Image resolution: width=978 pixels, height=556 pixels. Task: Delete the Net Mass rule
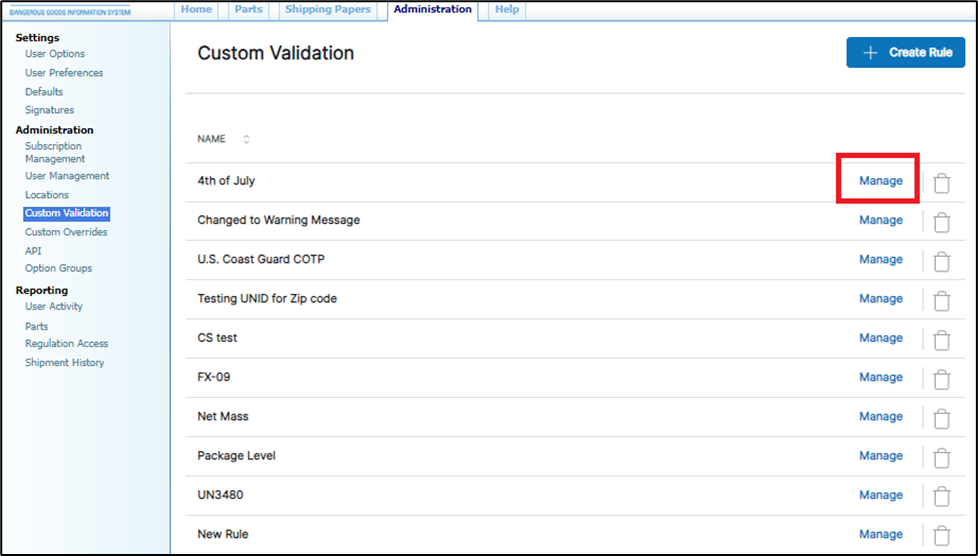pos(941,418)
